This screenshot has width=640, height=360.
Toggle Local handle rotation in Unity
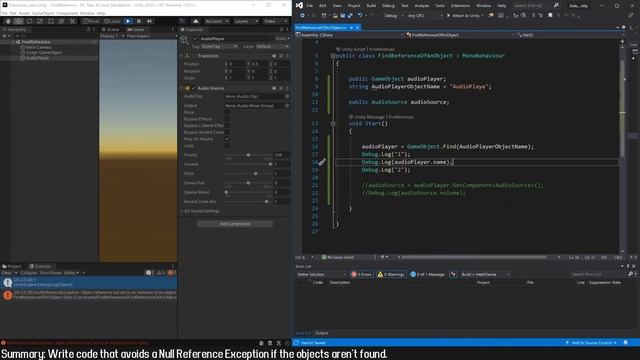(112, 21)
